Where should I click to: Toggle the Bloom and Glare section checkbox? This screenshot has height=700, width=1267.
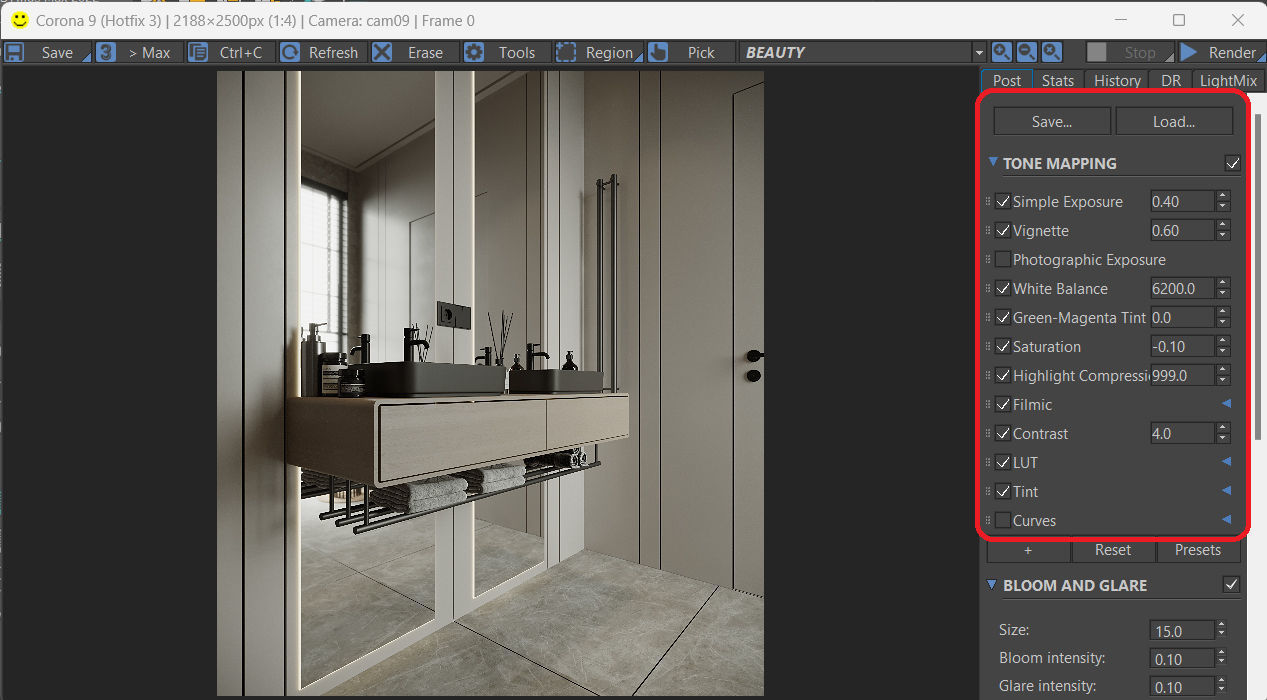point(1232,585)
